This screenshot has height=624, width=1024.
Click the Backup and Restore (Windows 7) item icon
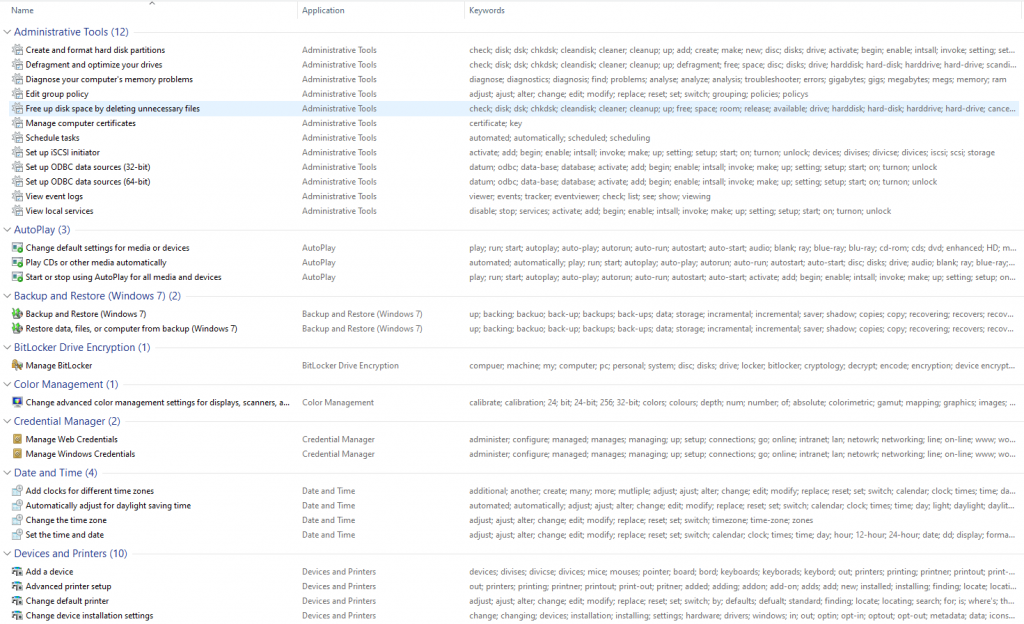point(18,314)
